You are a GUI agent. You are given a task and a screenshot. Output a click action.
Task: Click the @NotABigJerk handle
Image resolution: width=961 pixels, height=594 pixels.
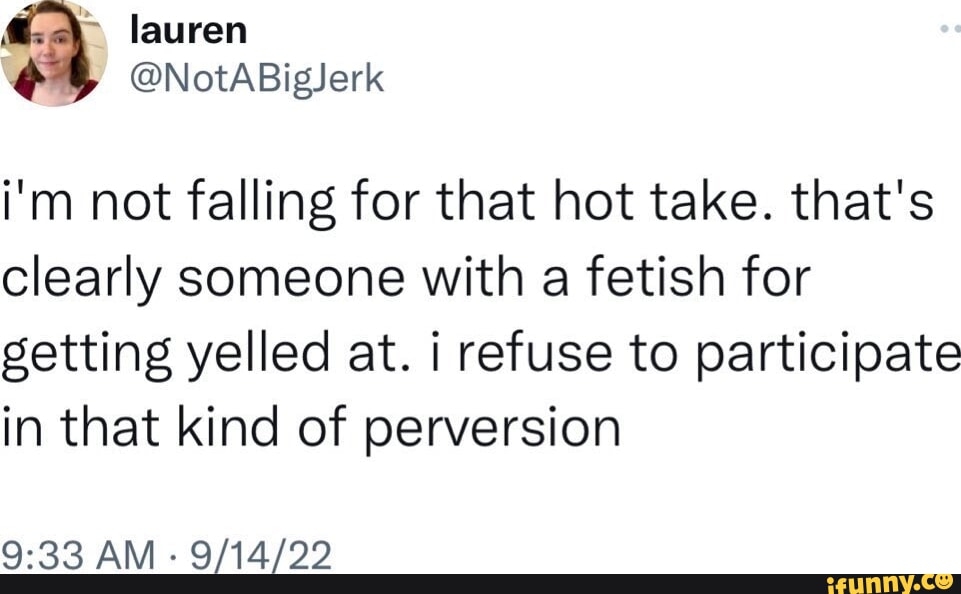[257, 77]
